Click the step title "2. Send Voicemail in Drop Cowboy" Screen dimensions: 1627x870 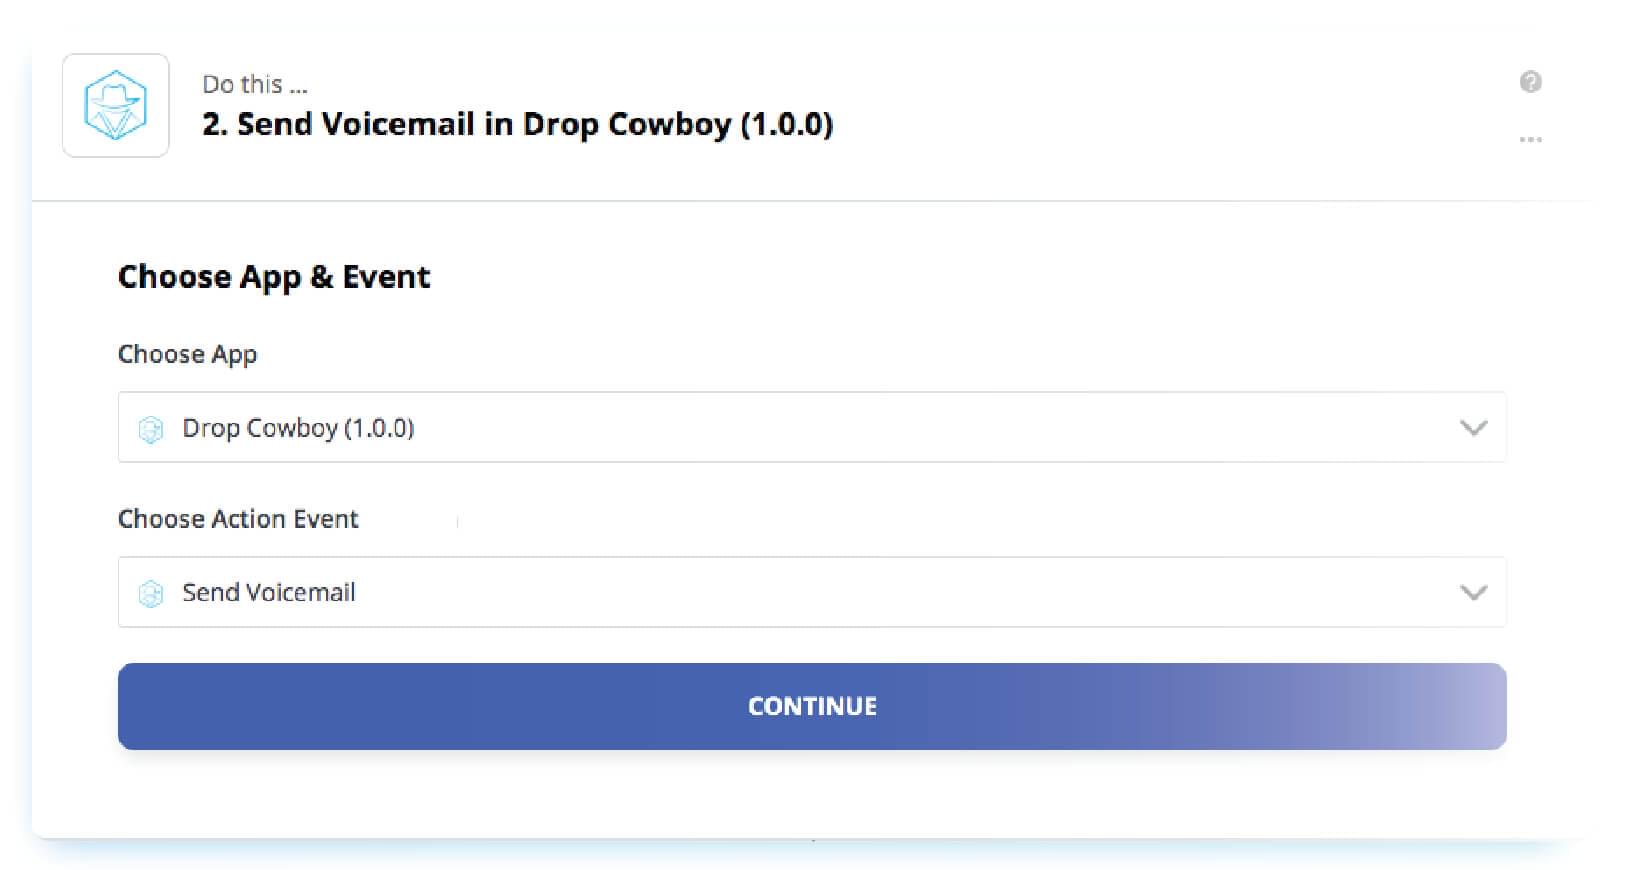point(517,125)
